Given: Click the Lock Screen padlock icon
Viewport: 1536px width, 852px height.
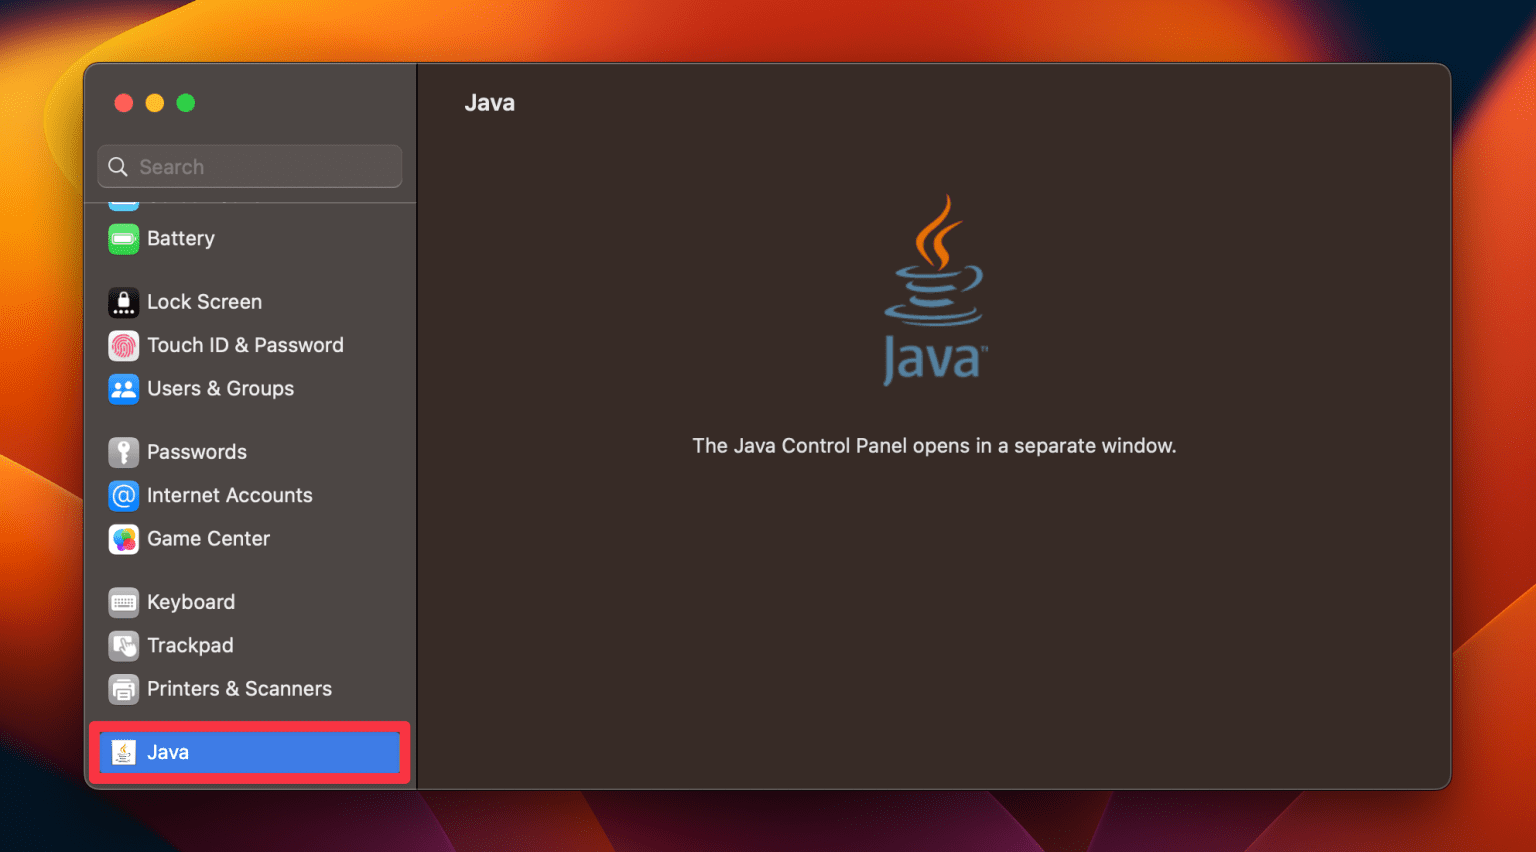Looking at the screenshot, I should (x=122, y=302).
